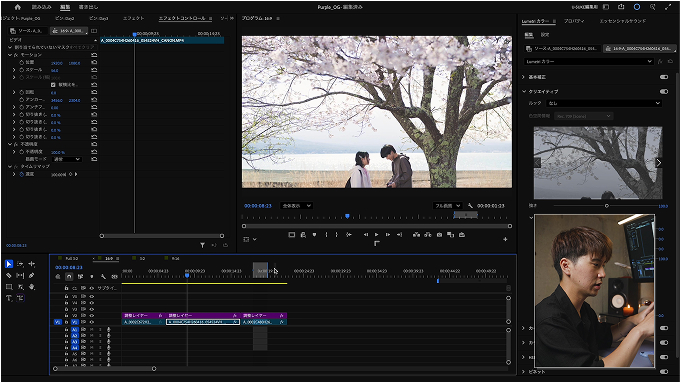Show next Look preview with right arrow
The width and height of the screenshot is (681, 383).
pyautogui.click(x=658, y=162)
